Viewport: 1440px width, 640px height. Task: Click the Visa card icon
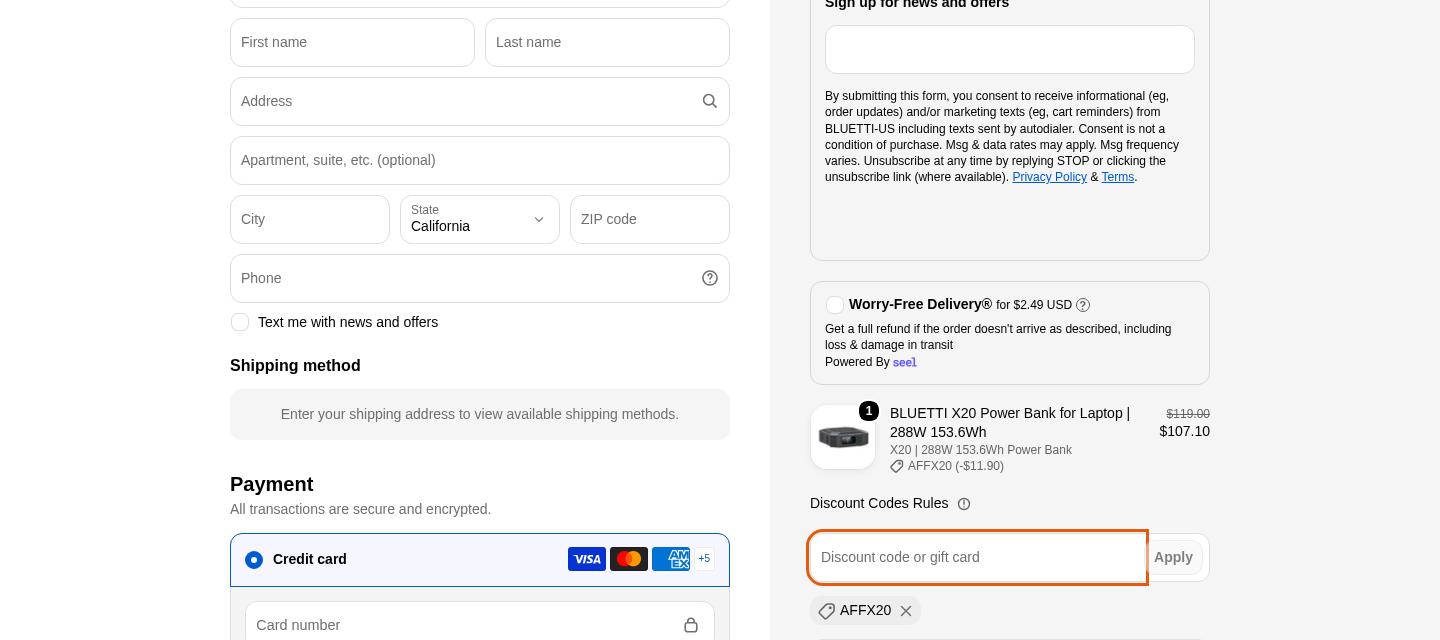(x=587, y=559)
